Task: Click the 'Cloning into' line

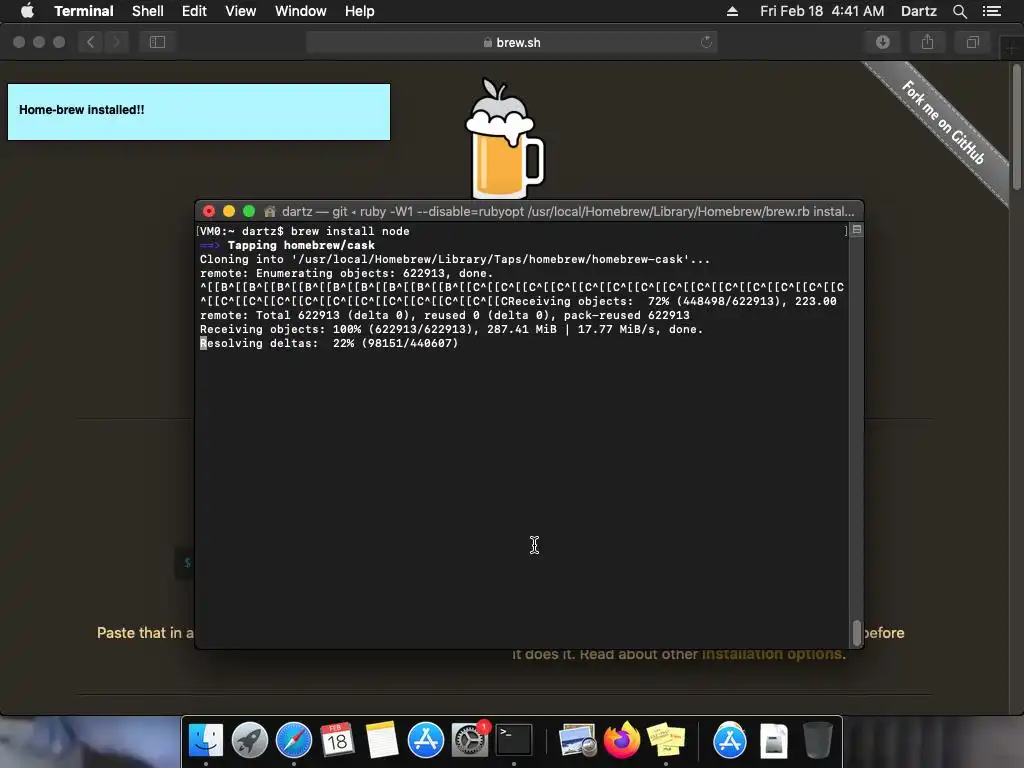Action: (x=455, y=259)
